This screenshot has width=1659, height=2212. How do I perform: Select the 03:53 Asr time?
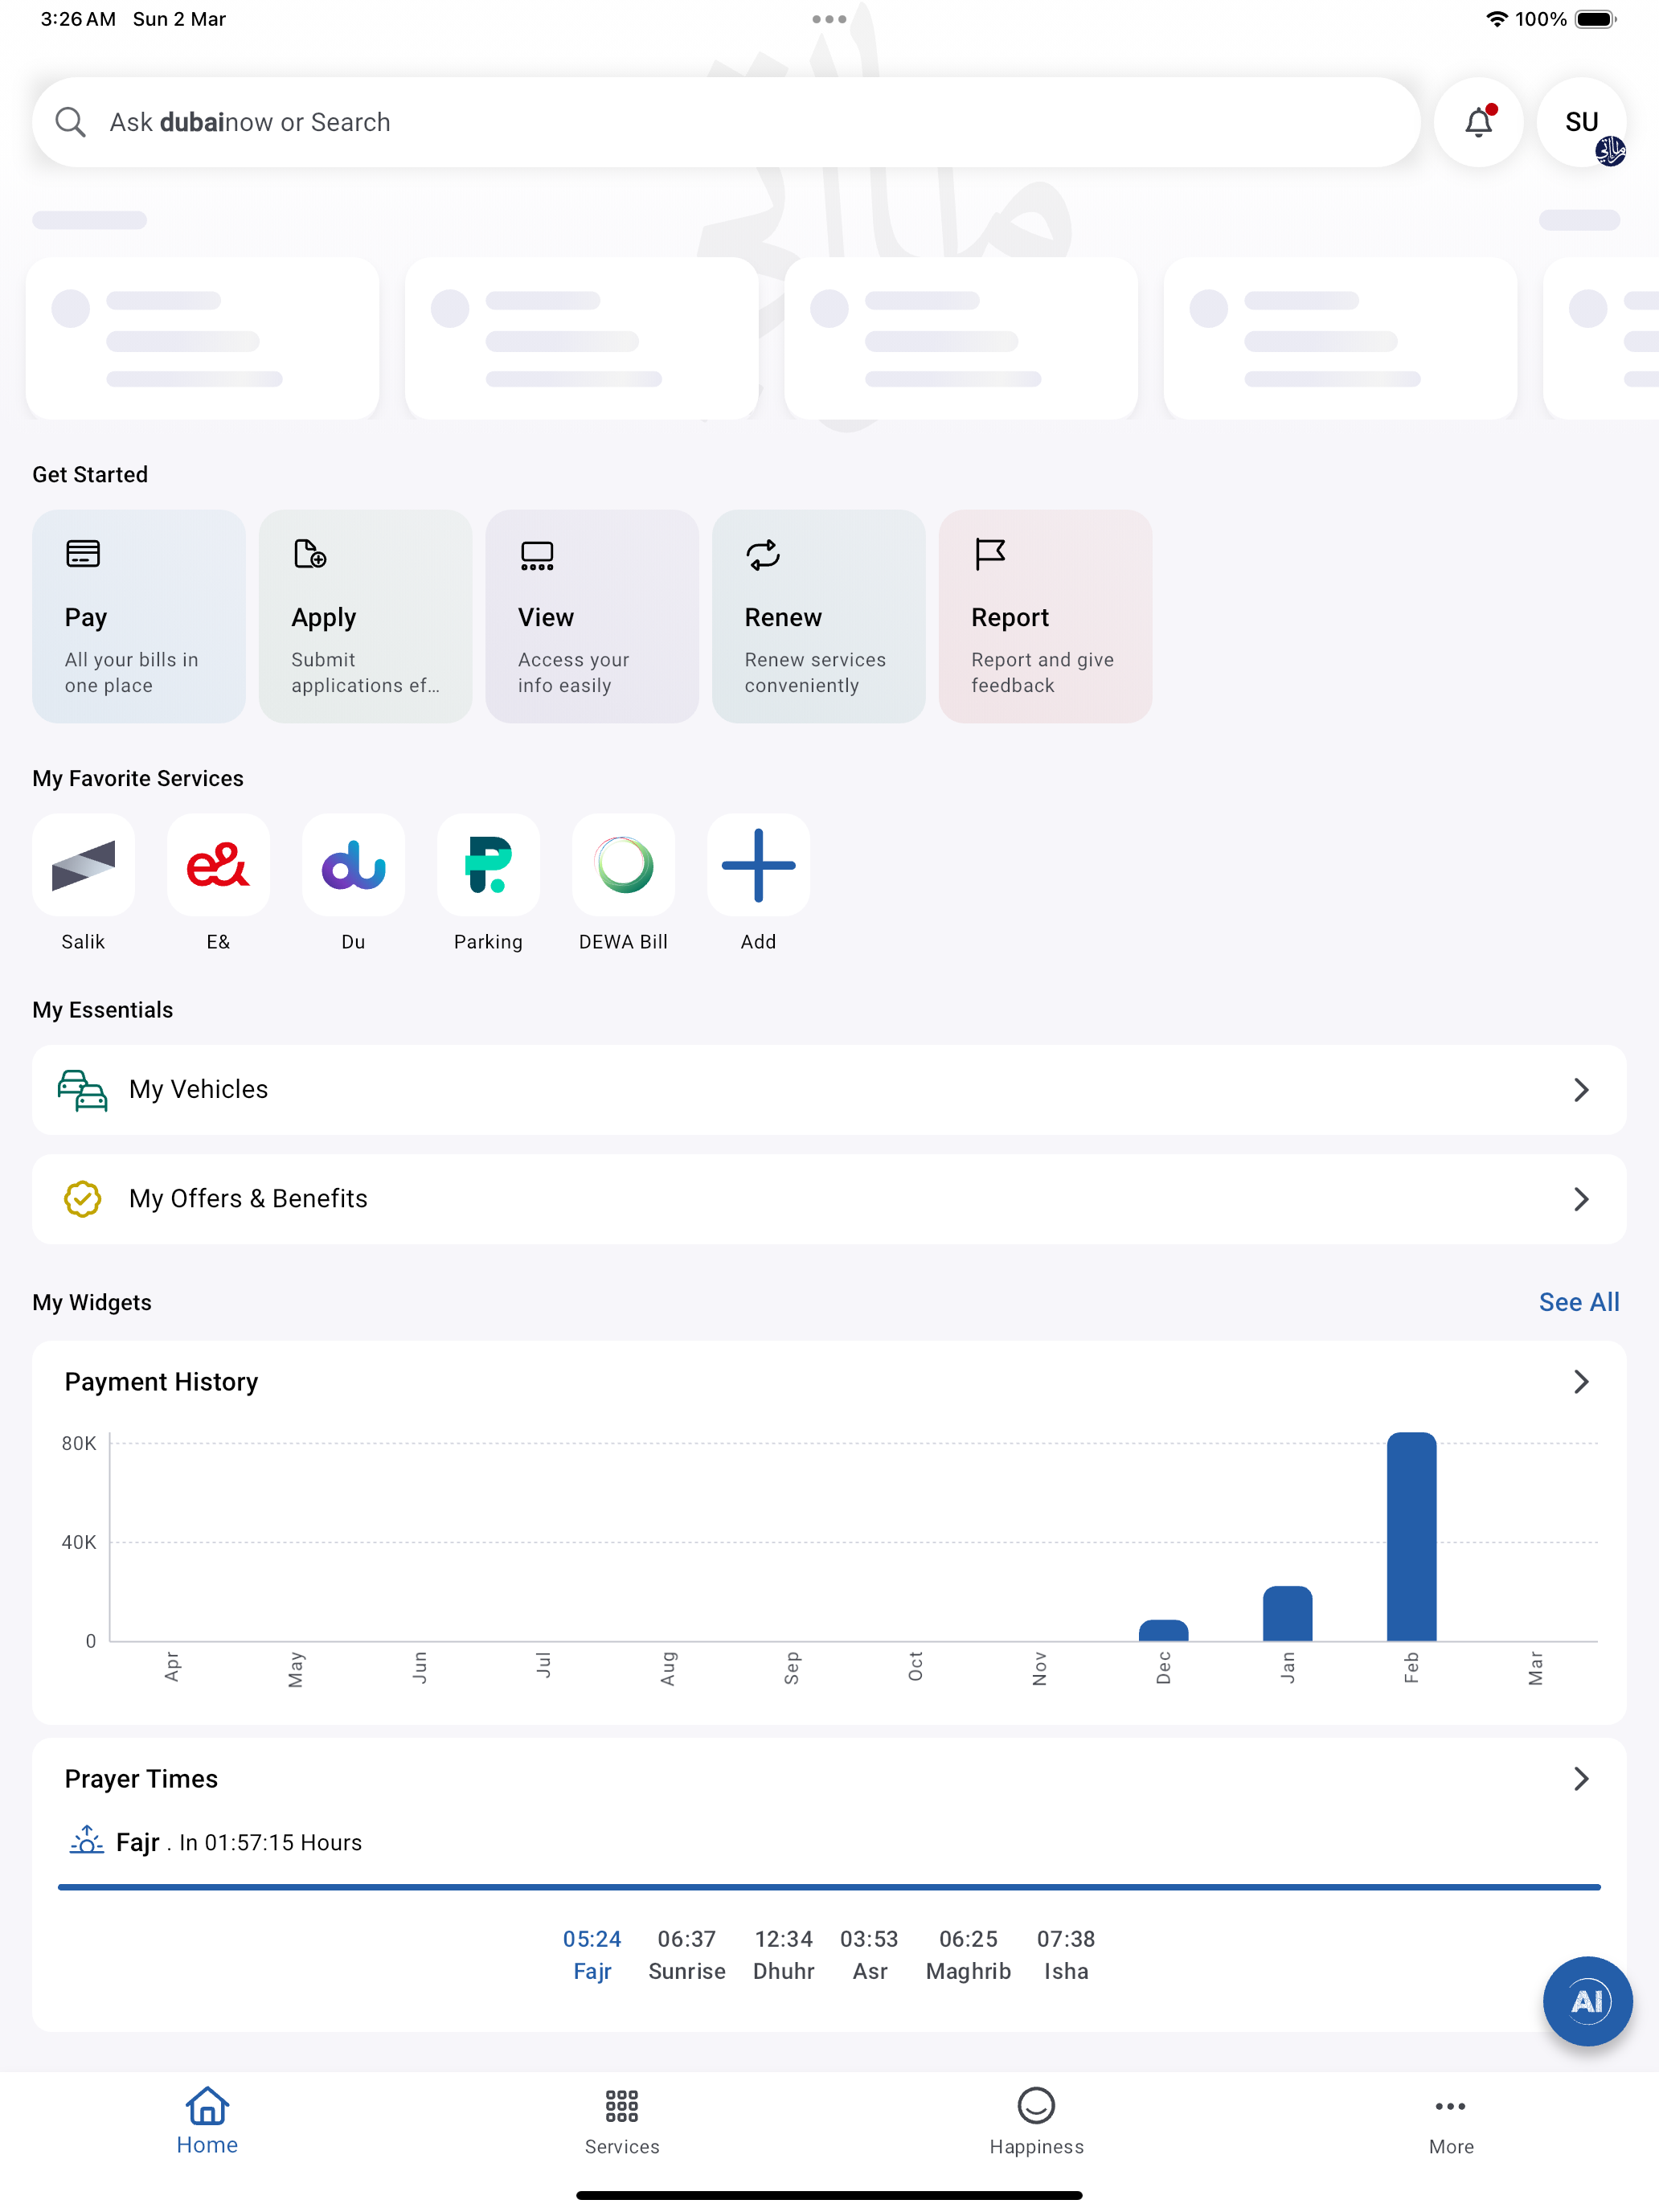[869, 1954]
